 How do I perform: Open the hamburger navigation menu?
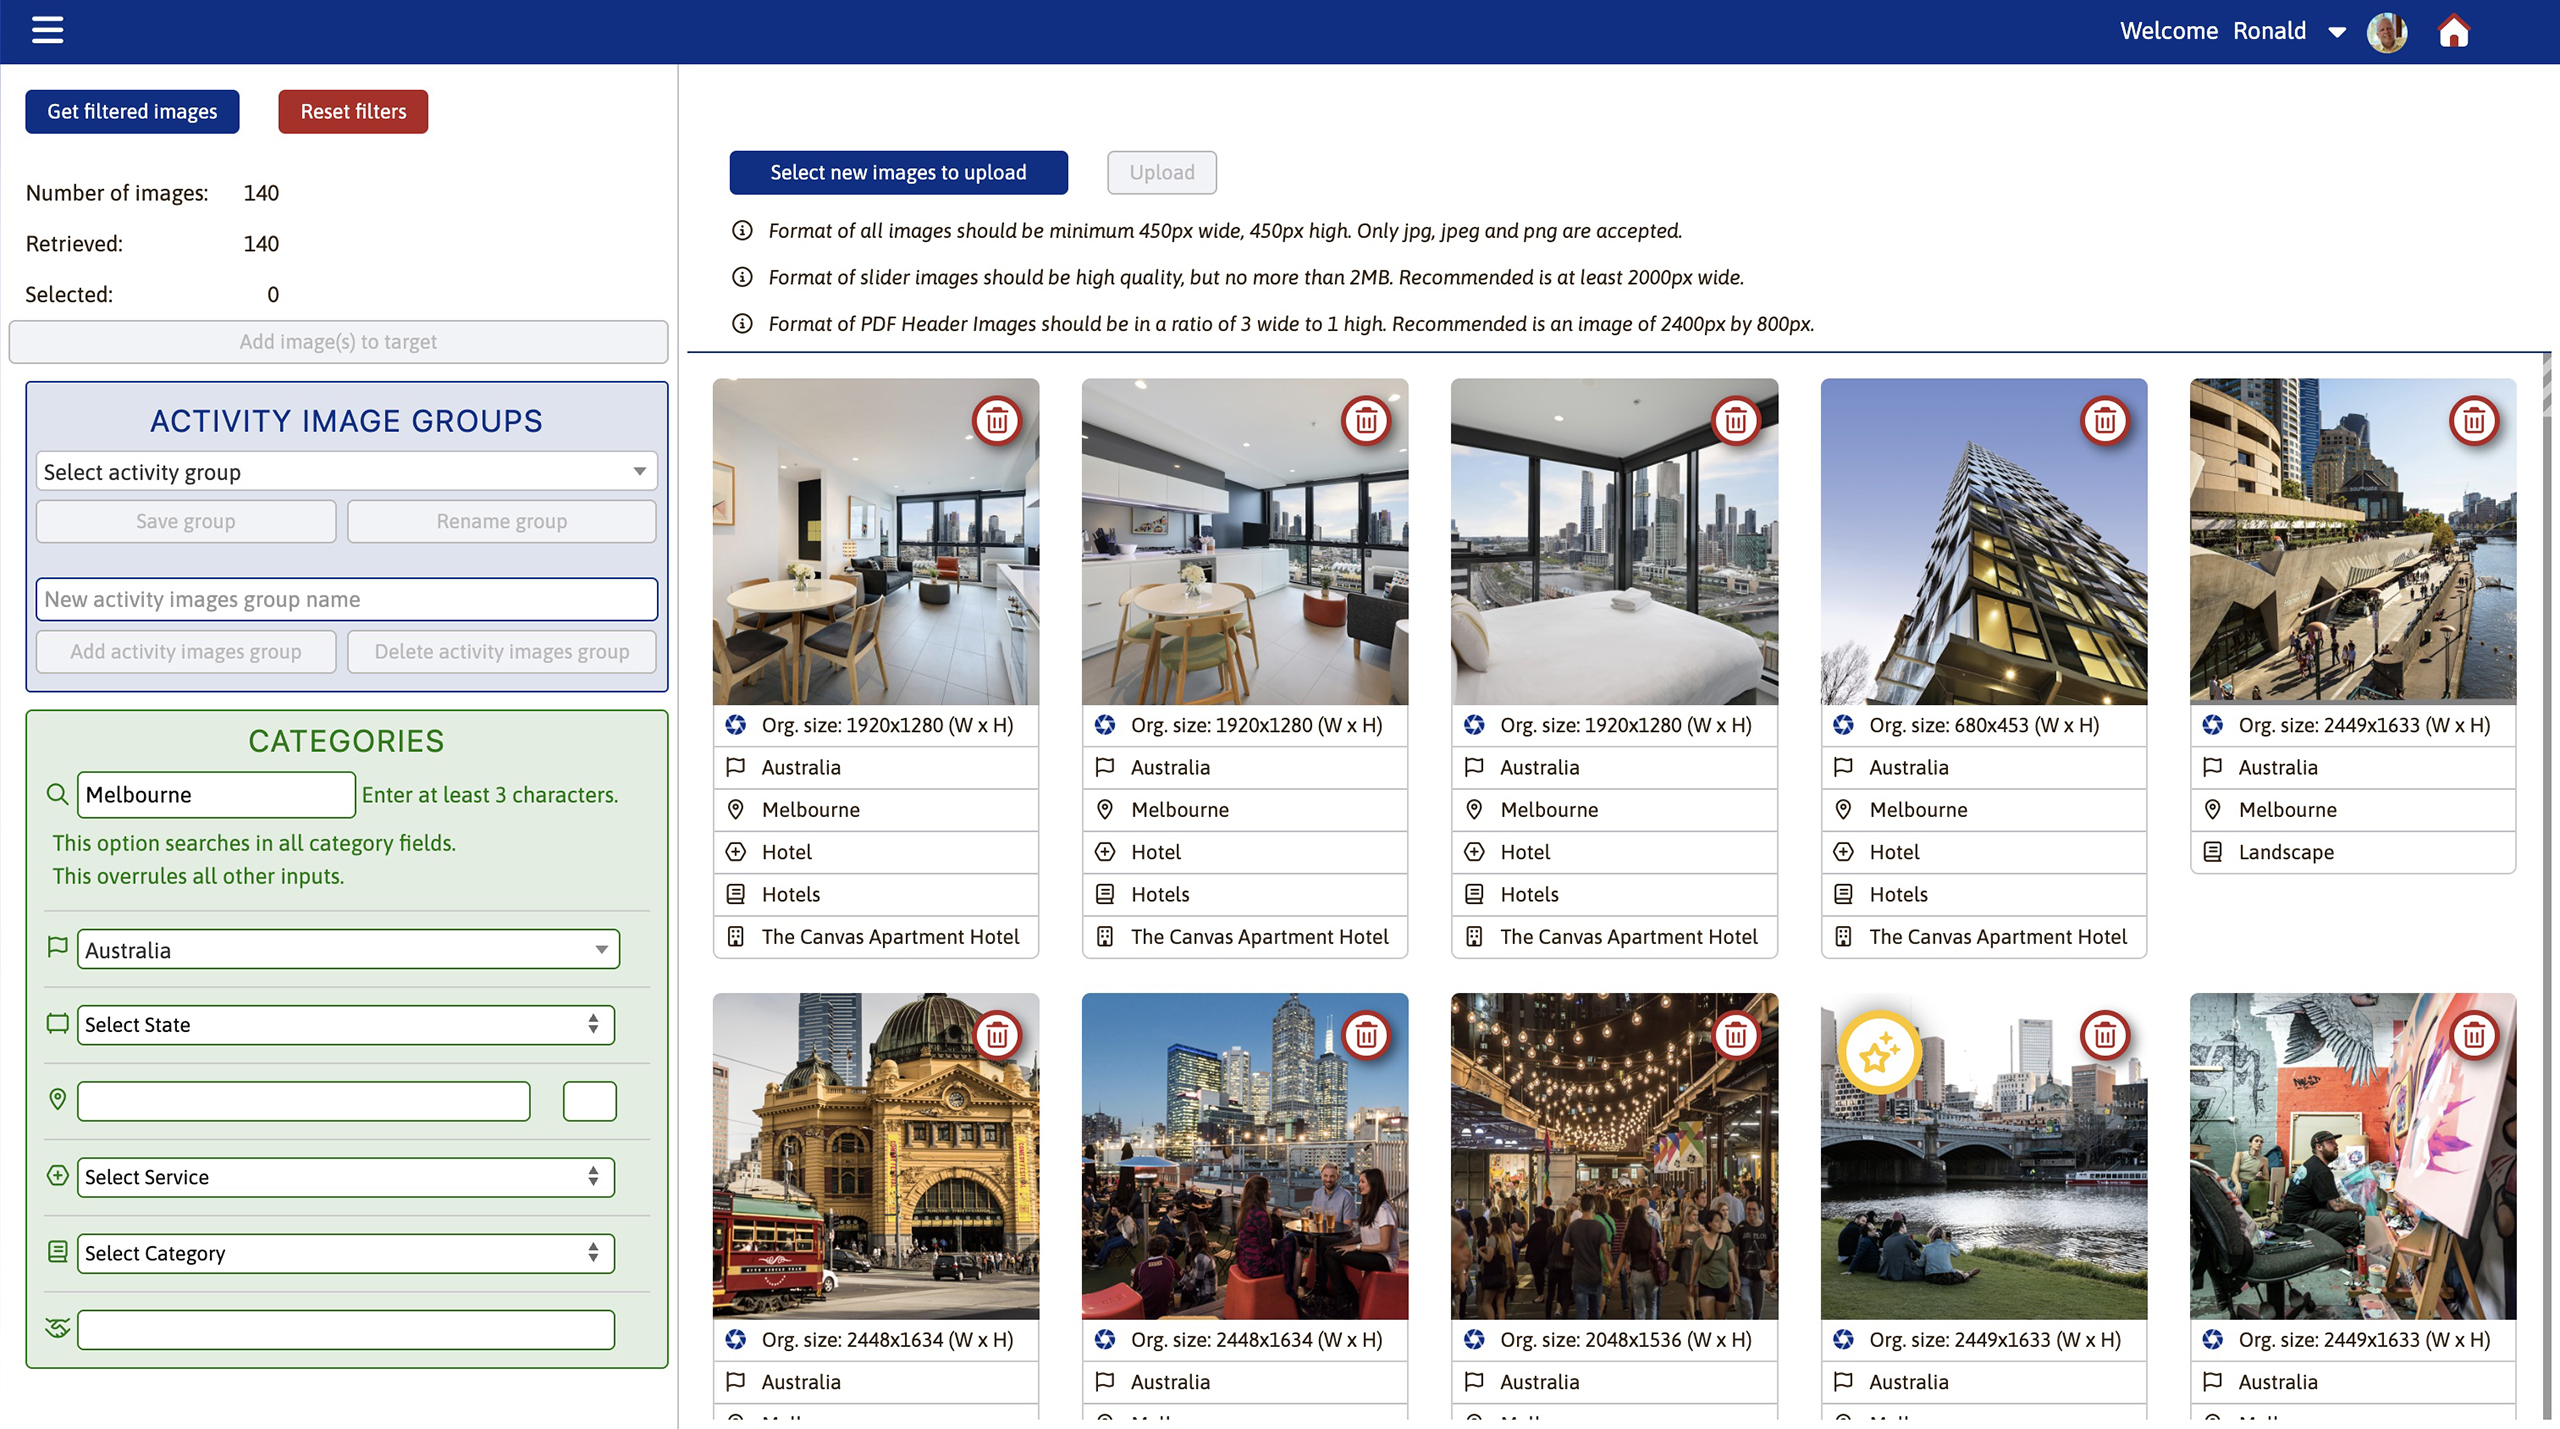click(46, 31)
